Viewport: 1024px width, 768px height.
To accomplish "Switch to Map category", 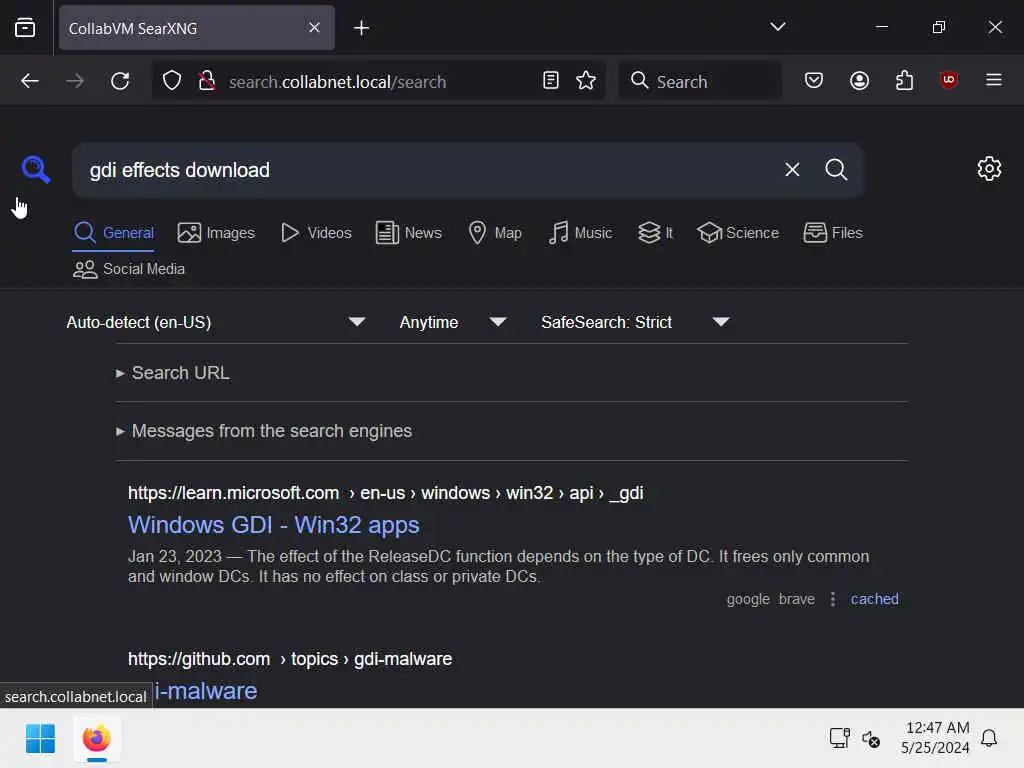I will click(x=495, y=233).
